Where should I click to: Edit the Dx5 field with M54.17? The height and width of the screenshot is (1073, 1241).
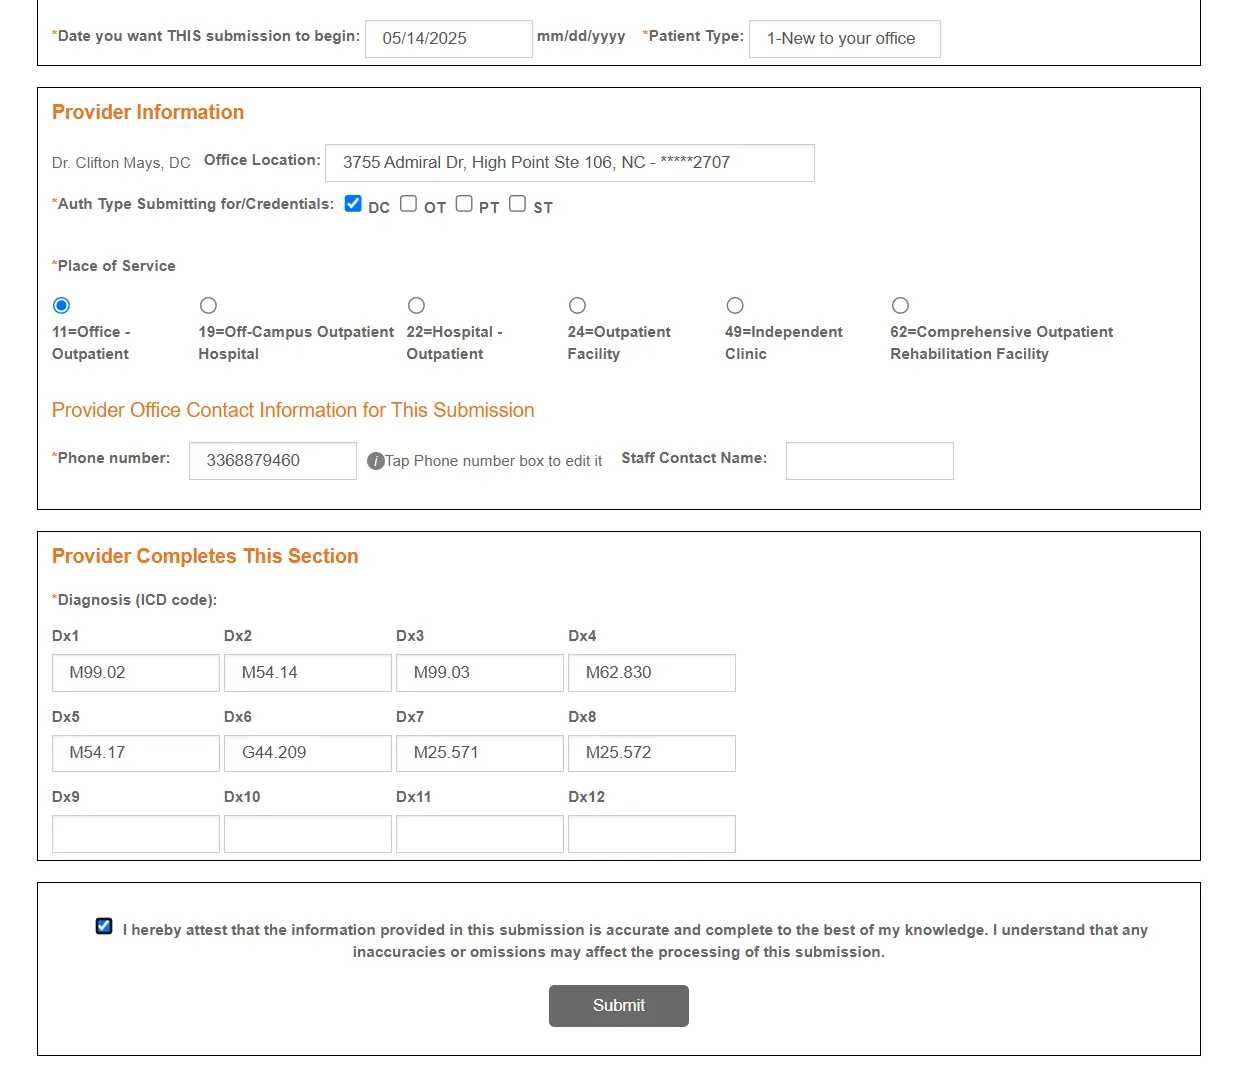136,753
